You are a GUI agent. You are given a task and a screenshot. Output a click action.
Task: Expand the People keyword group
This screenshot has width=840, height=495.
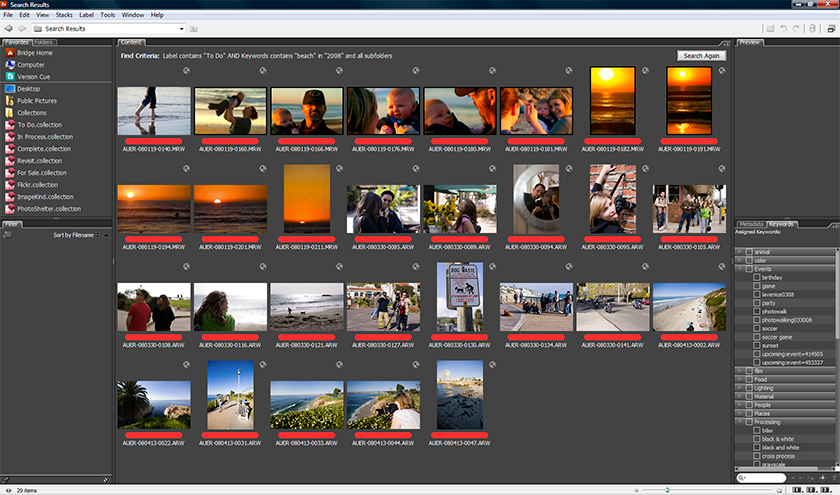[739, 405]
